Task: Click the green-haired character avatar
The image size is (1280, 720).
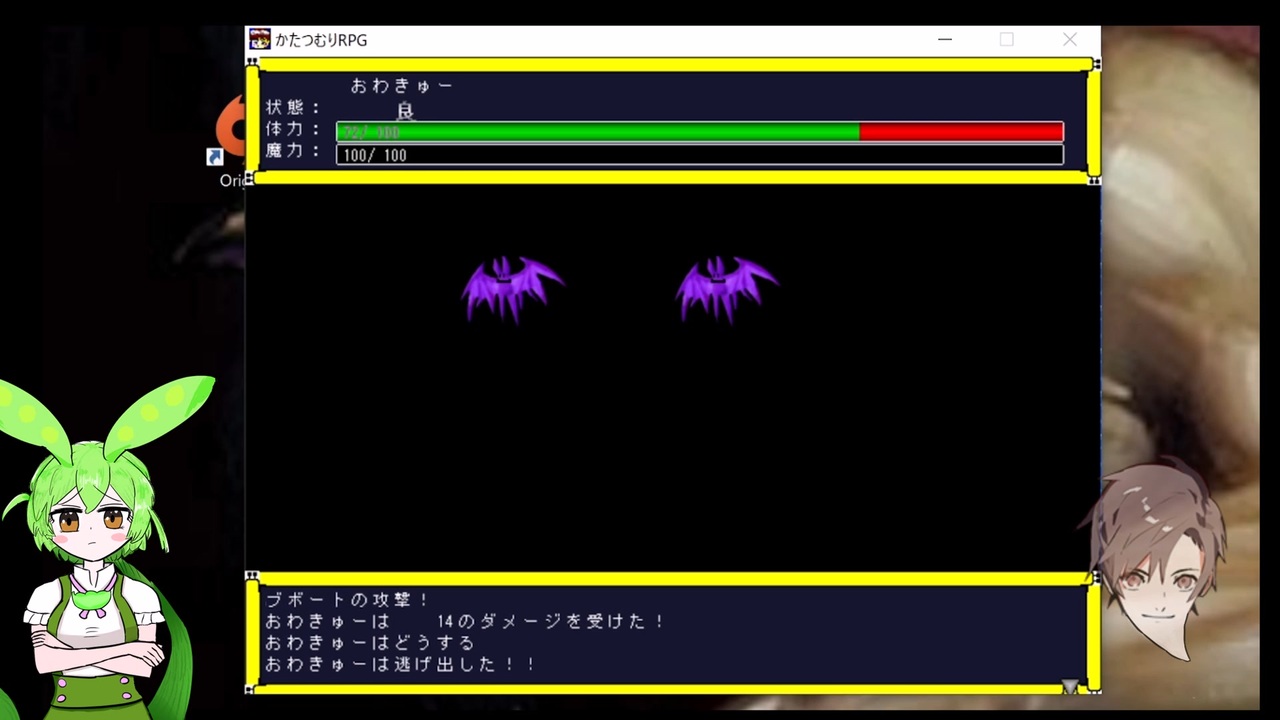Action: [98, 547]
